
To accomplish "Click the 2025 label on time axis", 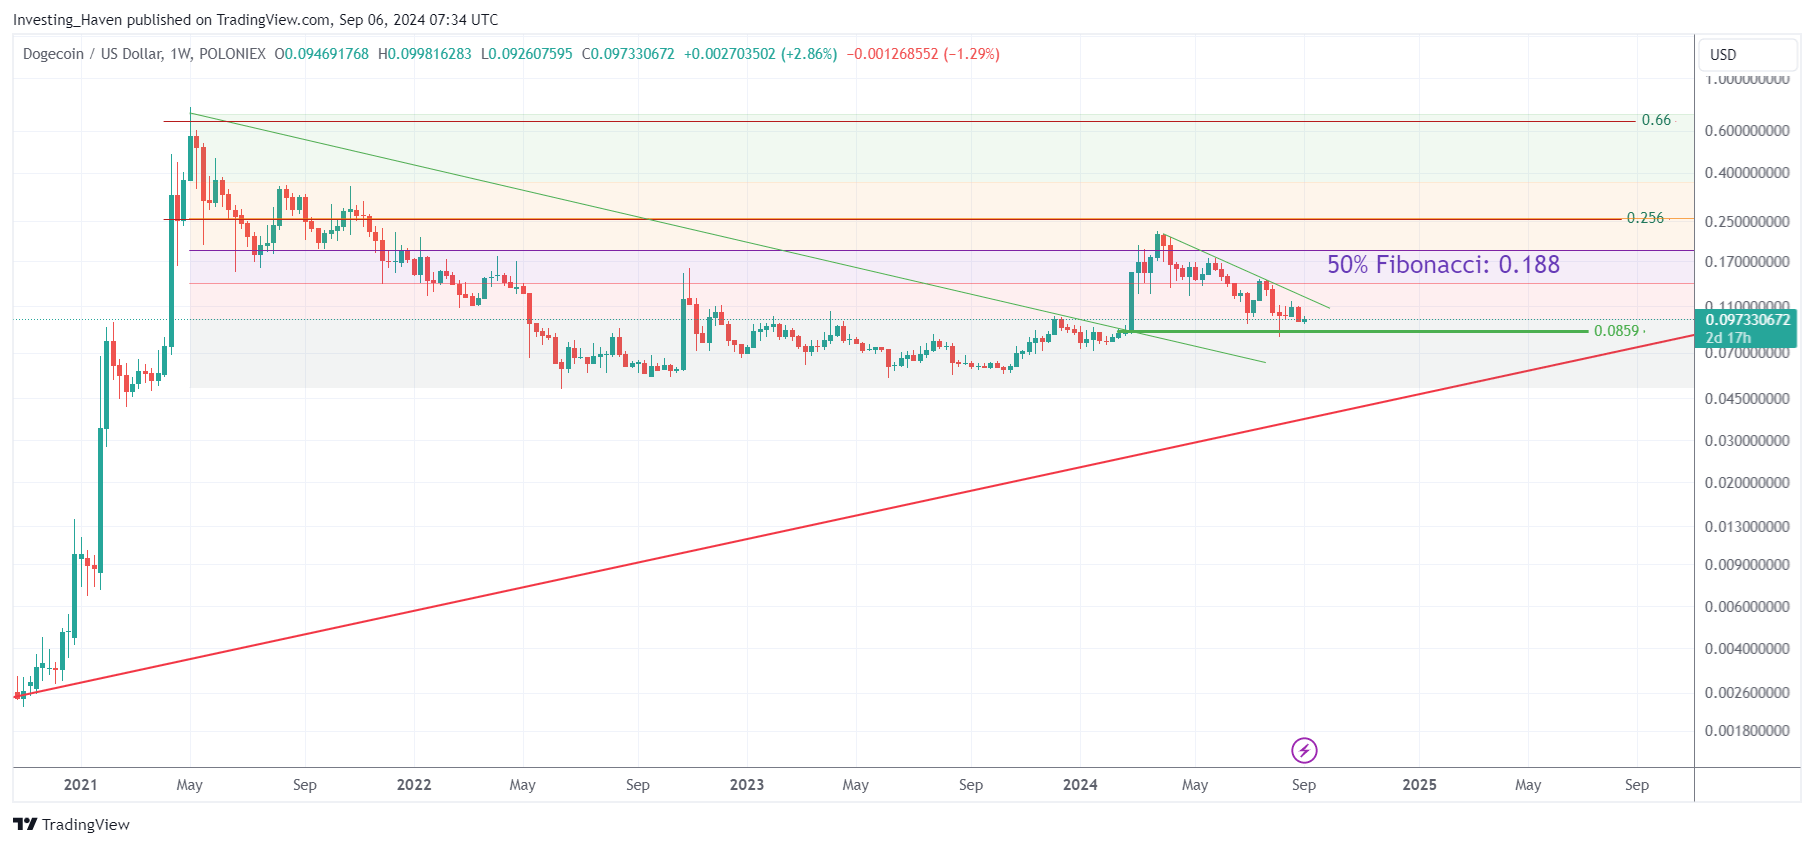I will pos(1419,785).
